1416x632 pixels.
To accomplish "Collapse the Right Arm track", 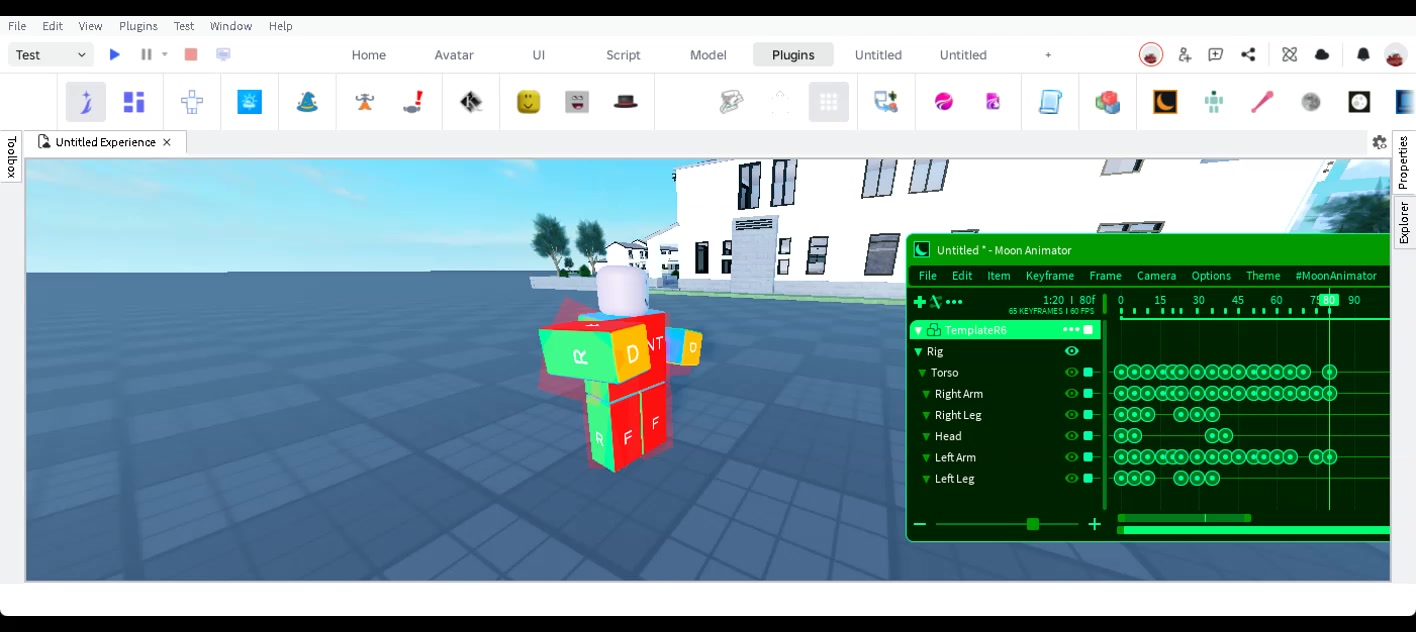I will coord(926,394).
